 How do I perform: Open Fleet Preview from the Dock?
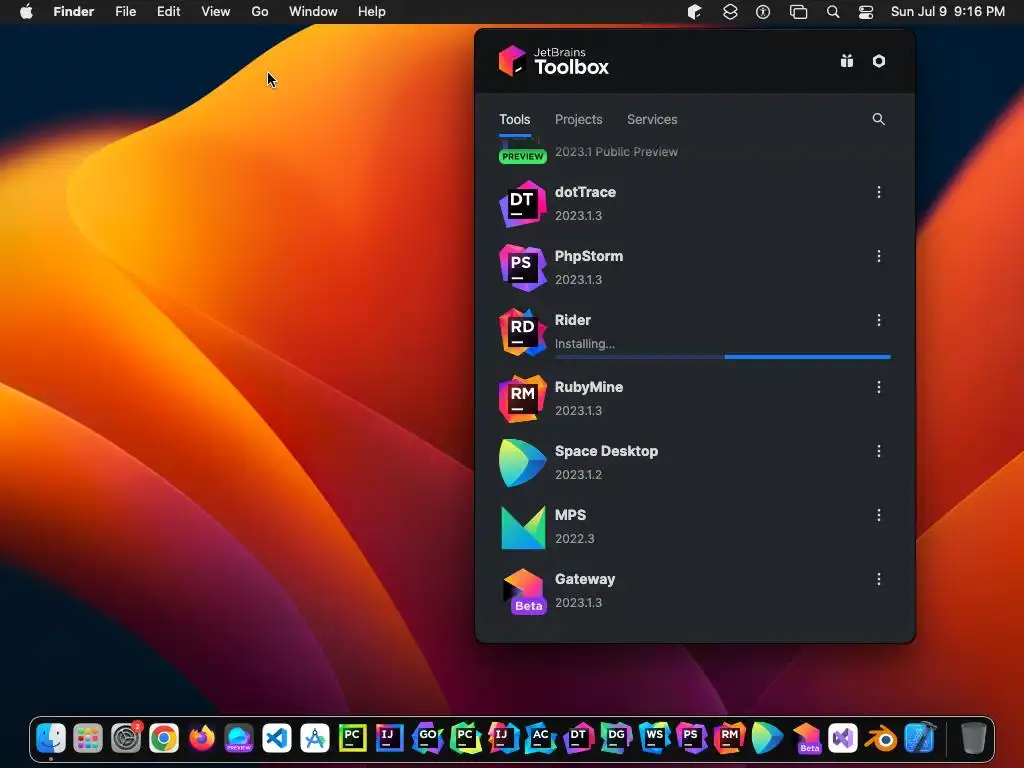tap(239, 738)
